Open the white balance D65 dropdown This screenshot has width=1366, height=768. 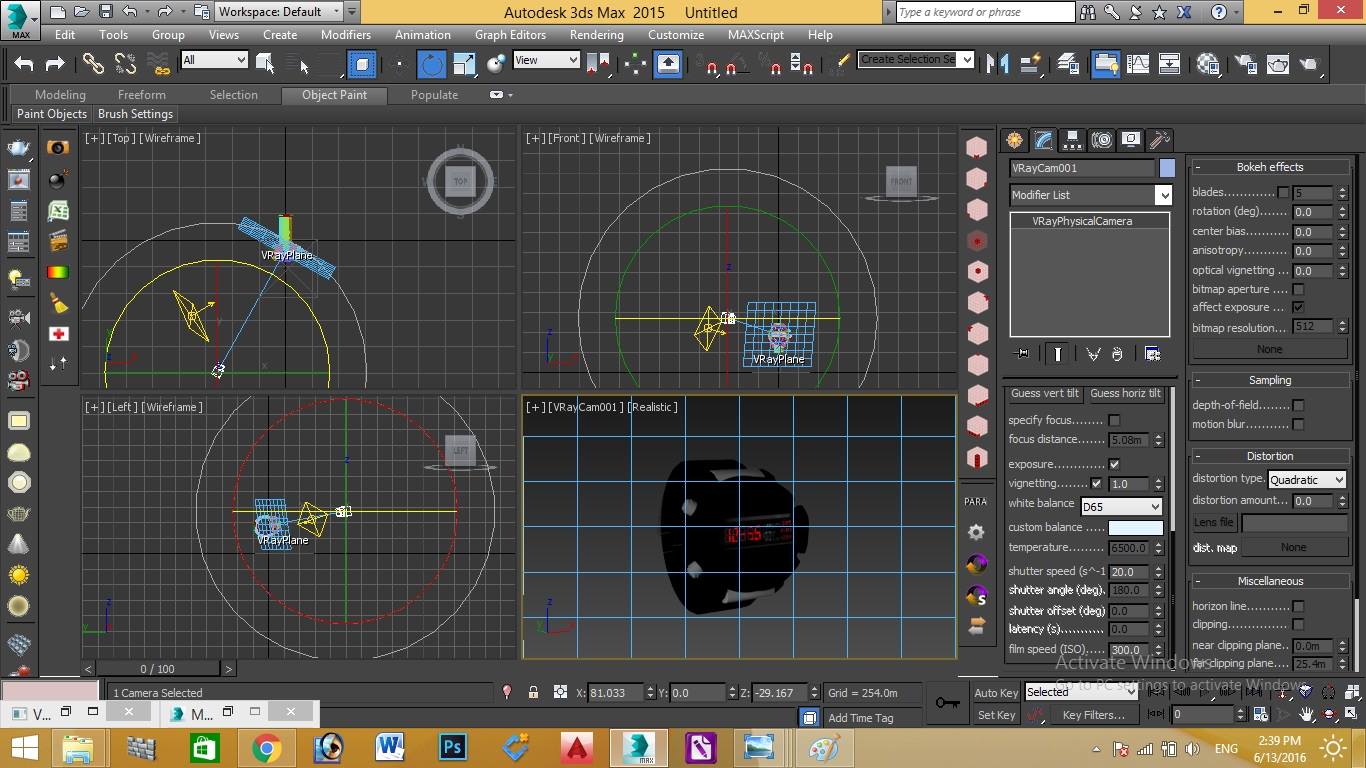[x=1121, y=506]
